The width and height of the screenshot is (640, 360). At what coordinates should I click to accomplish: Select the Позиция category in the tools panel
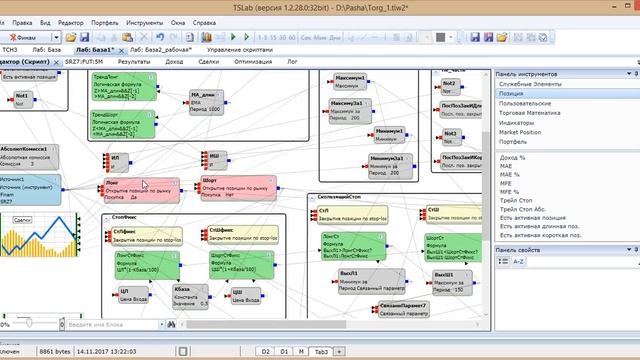tap(567, 93)
